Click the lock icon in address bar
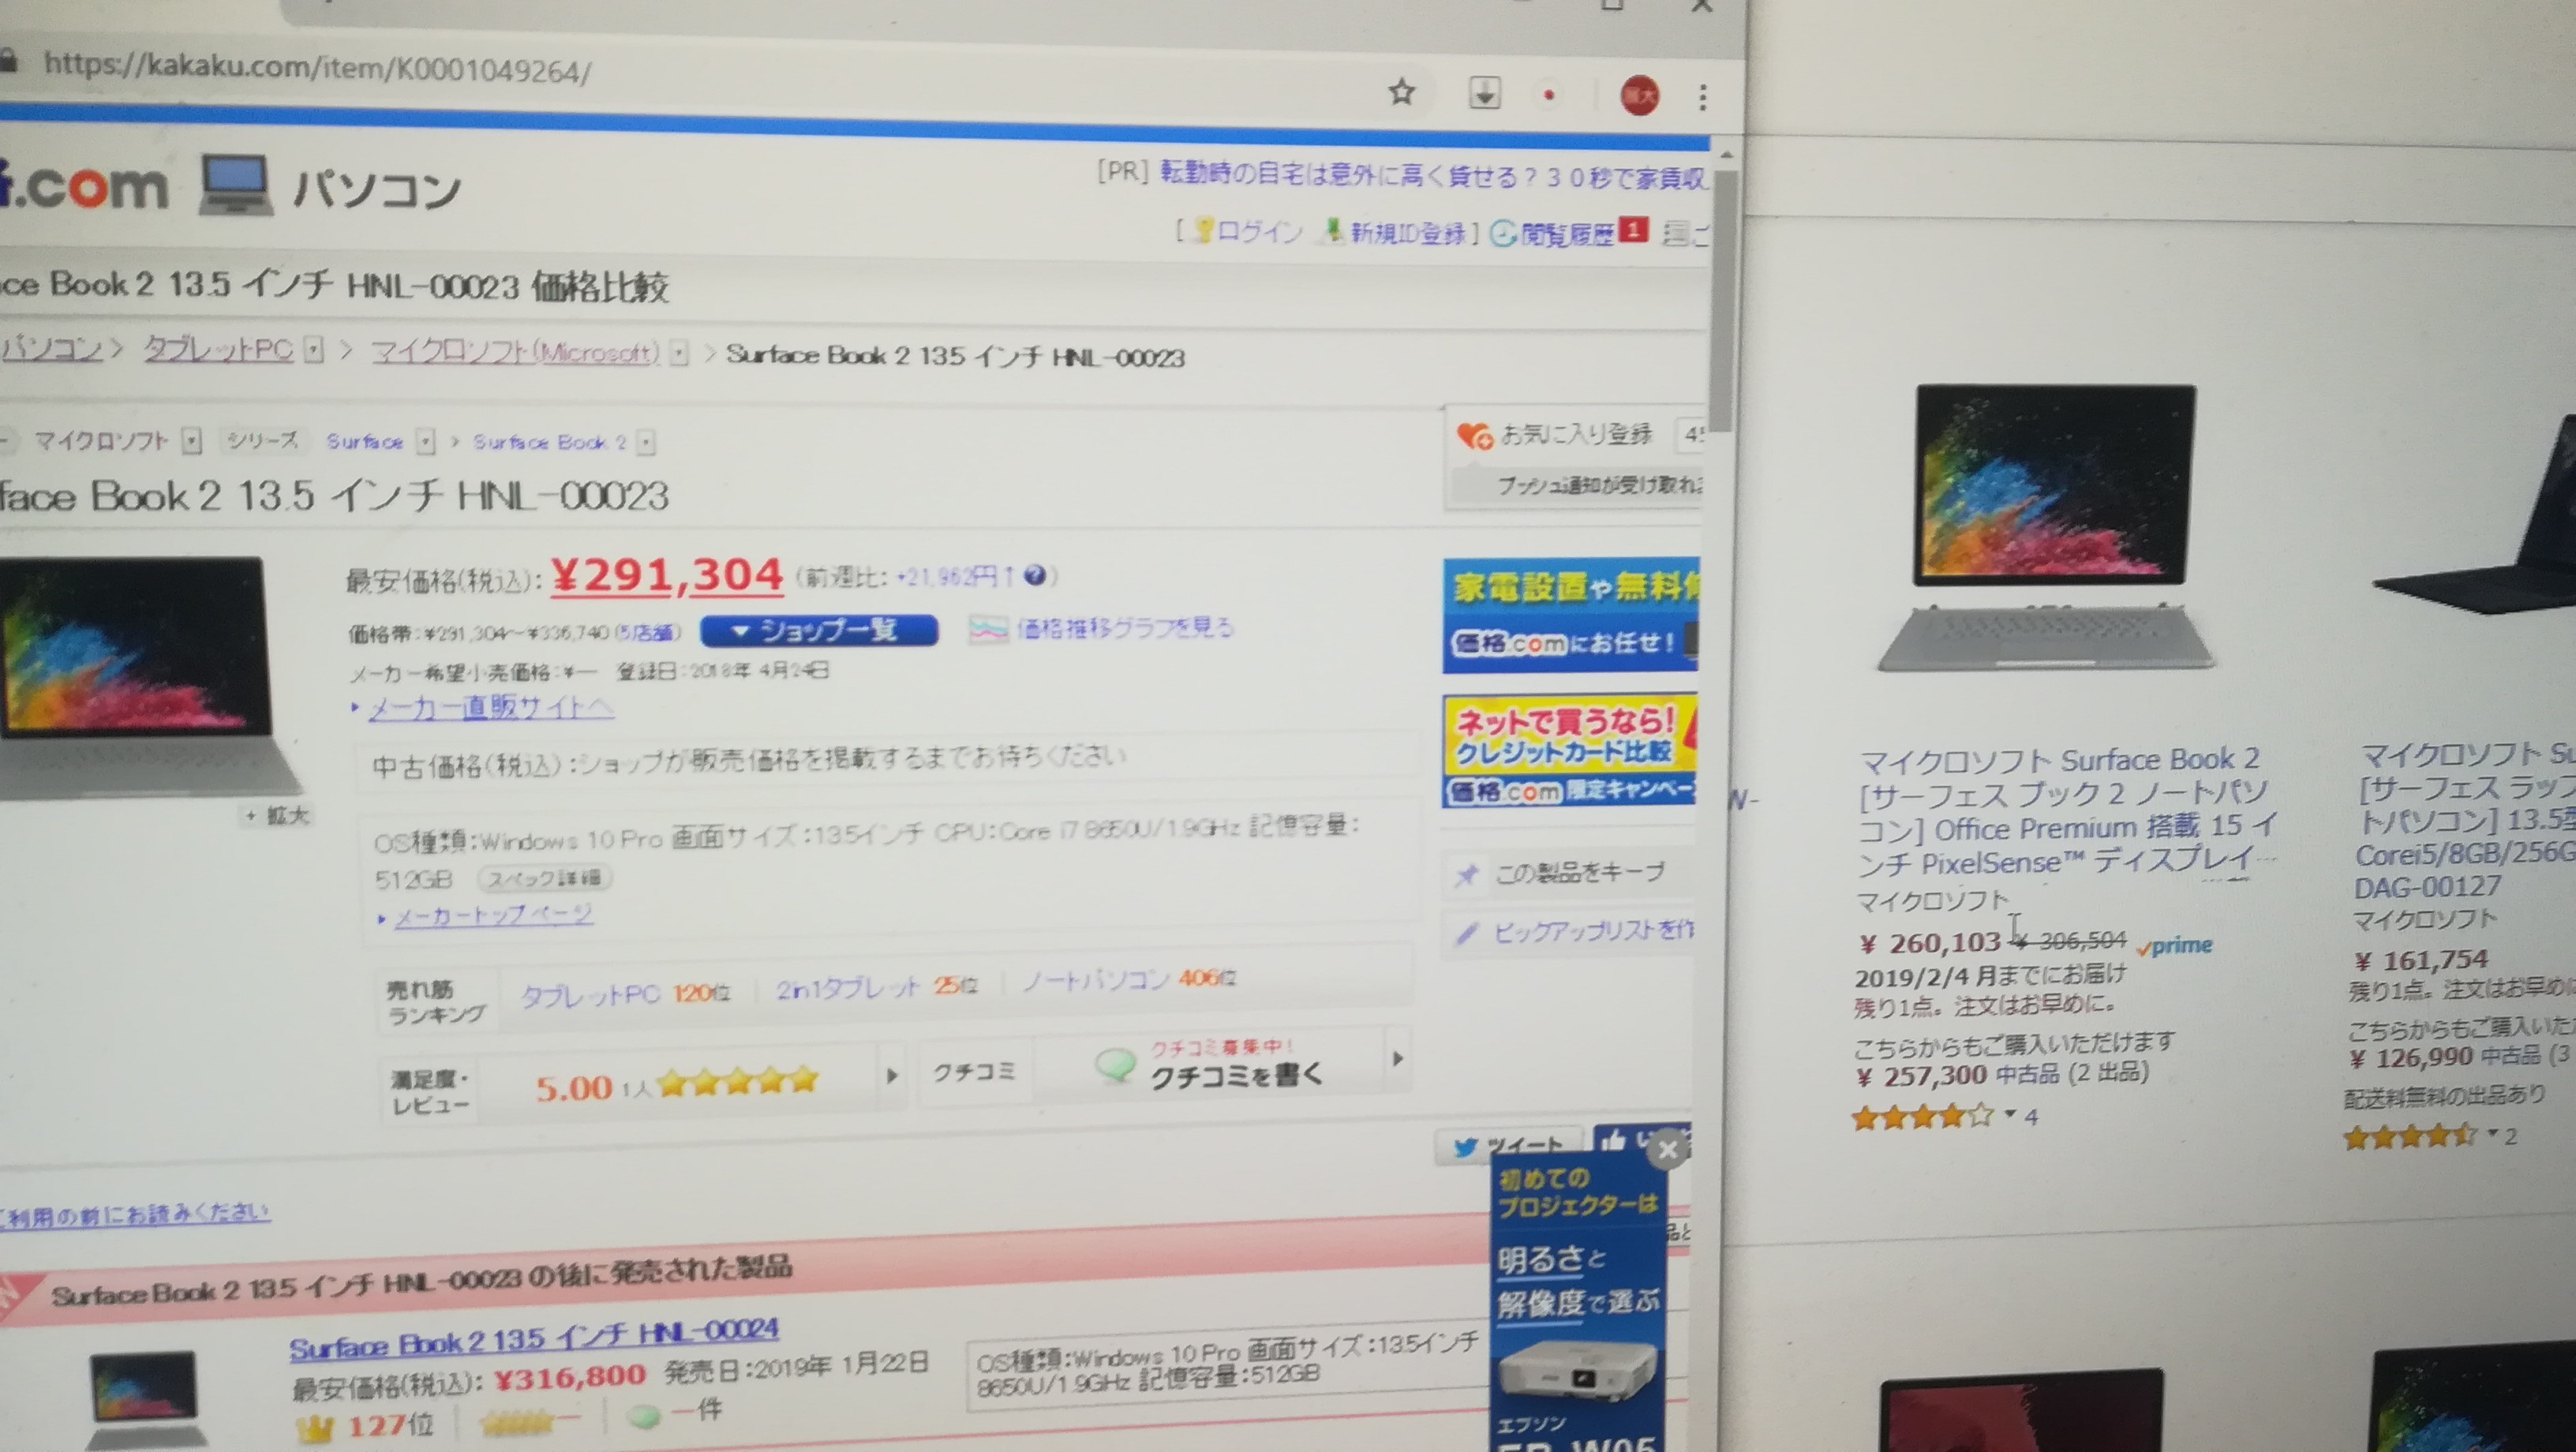The image size is (2576, 1452). pos(8,61)
